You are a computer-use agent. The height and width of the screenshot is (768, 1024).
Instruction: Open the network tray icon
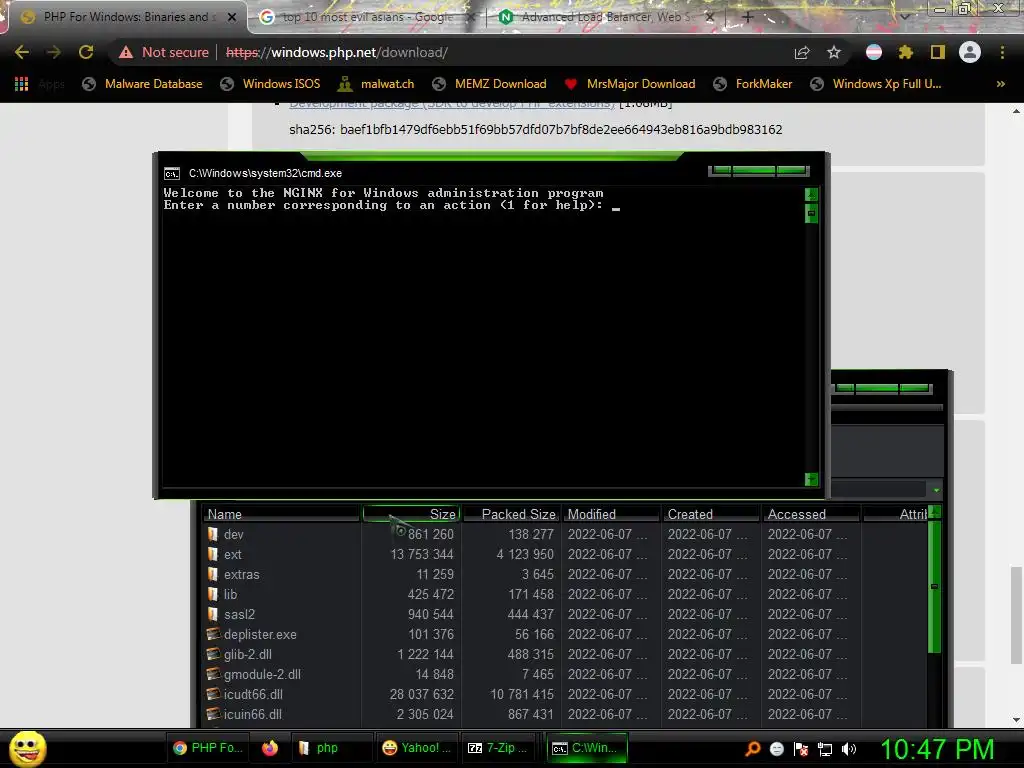click(x=825, y=749)
